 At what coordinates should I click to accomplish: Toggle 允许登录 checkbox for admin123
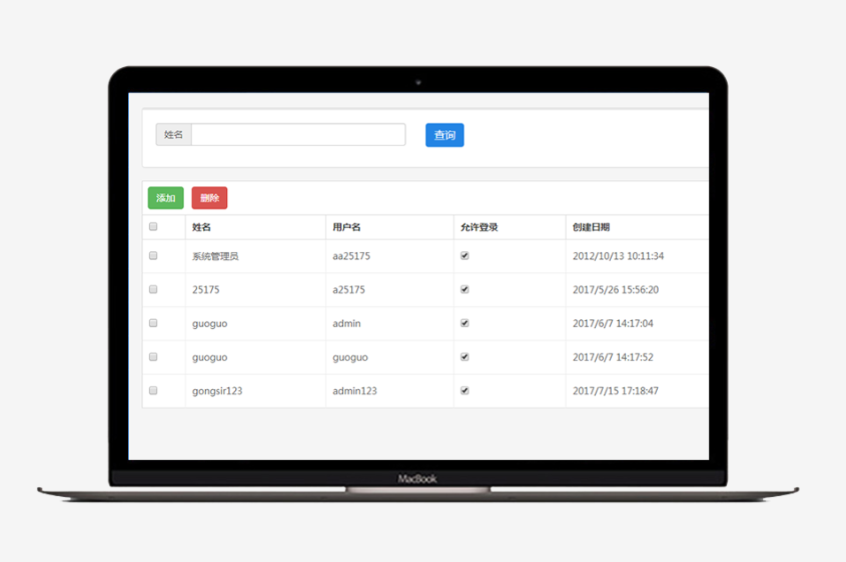click(x=464, y=390)
